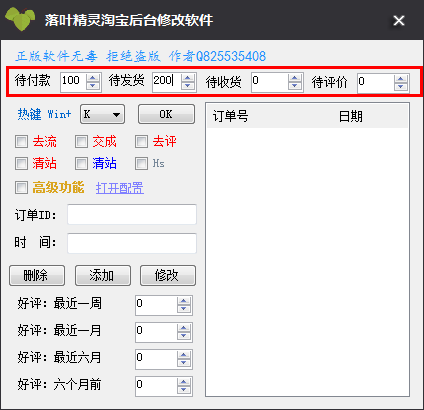Confirm hotkey with the OK button
Viewport: 424px width, 410px height.
[166, 114]
